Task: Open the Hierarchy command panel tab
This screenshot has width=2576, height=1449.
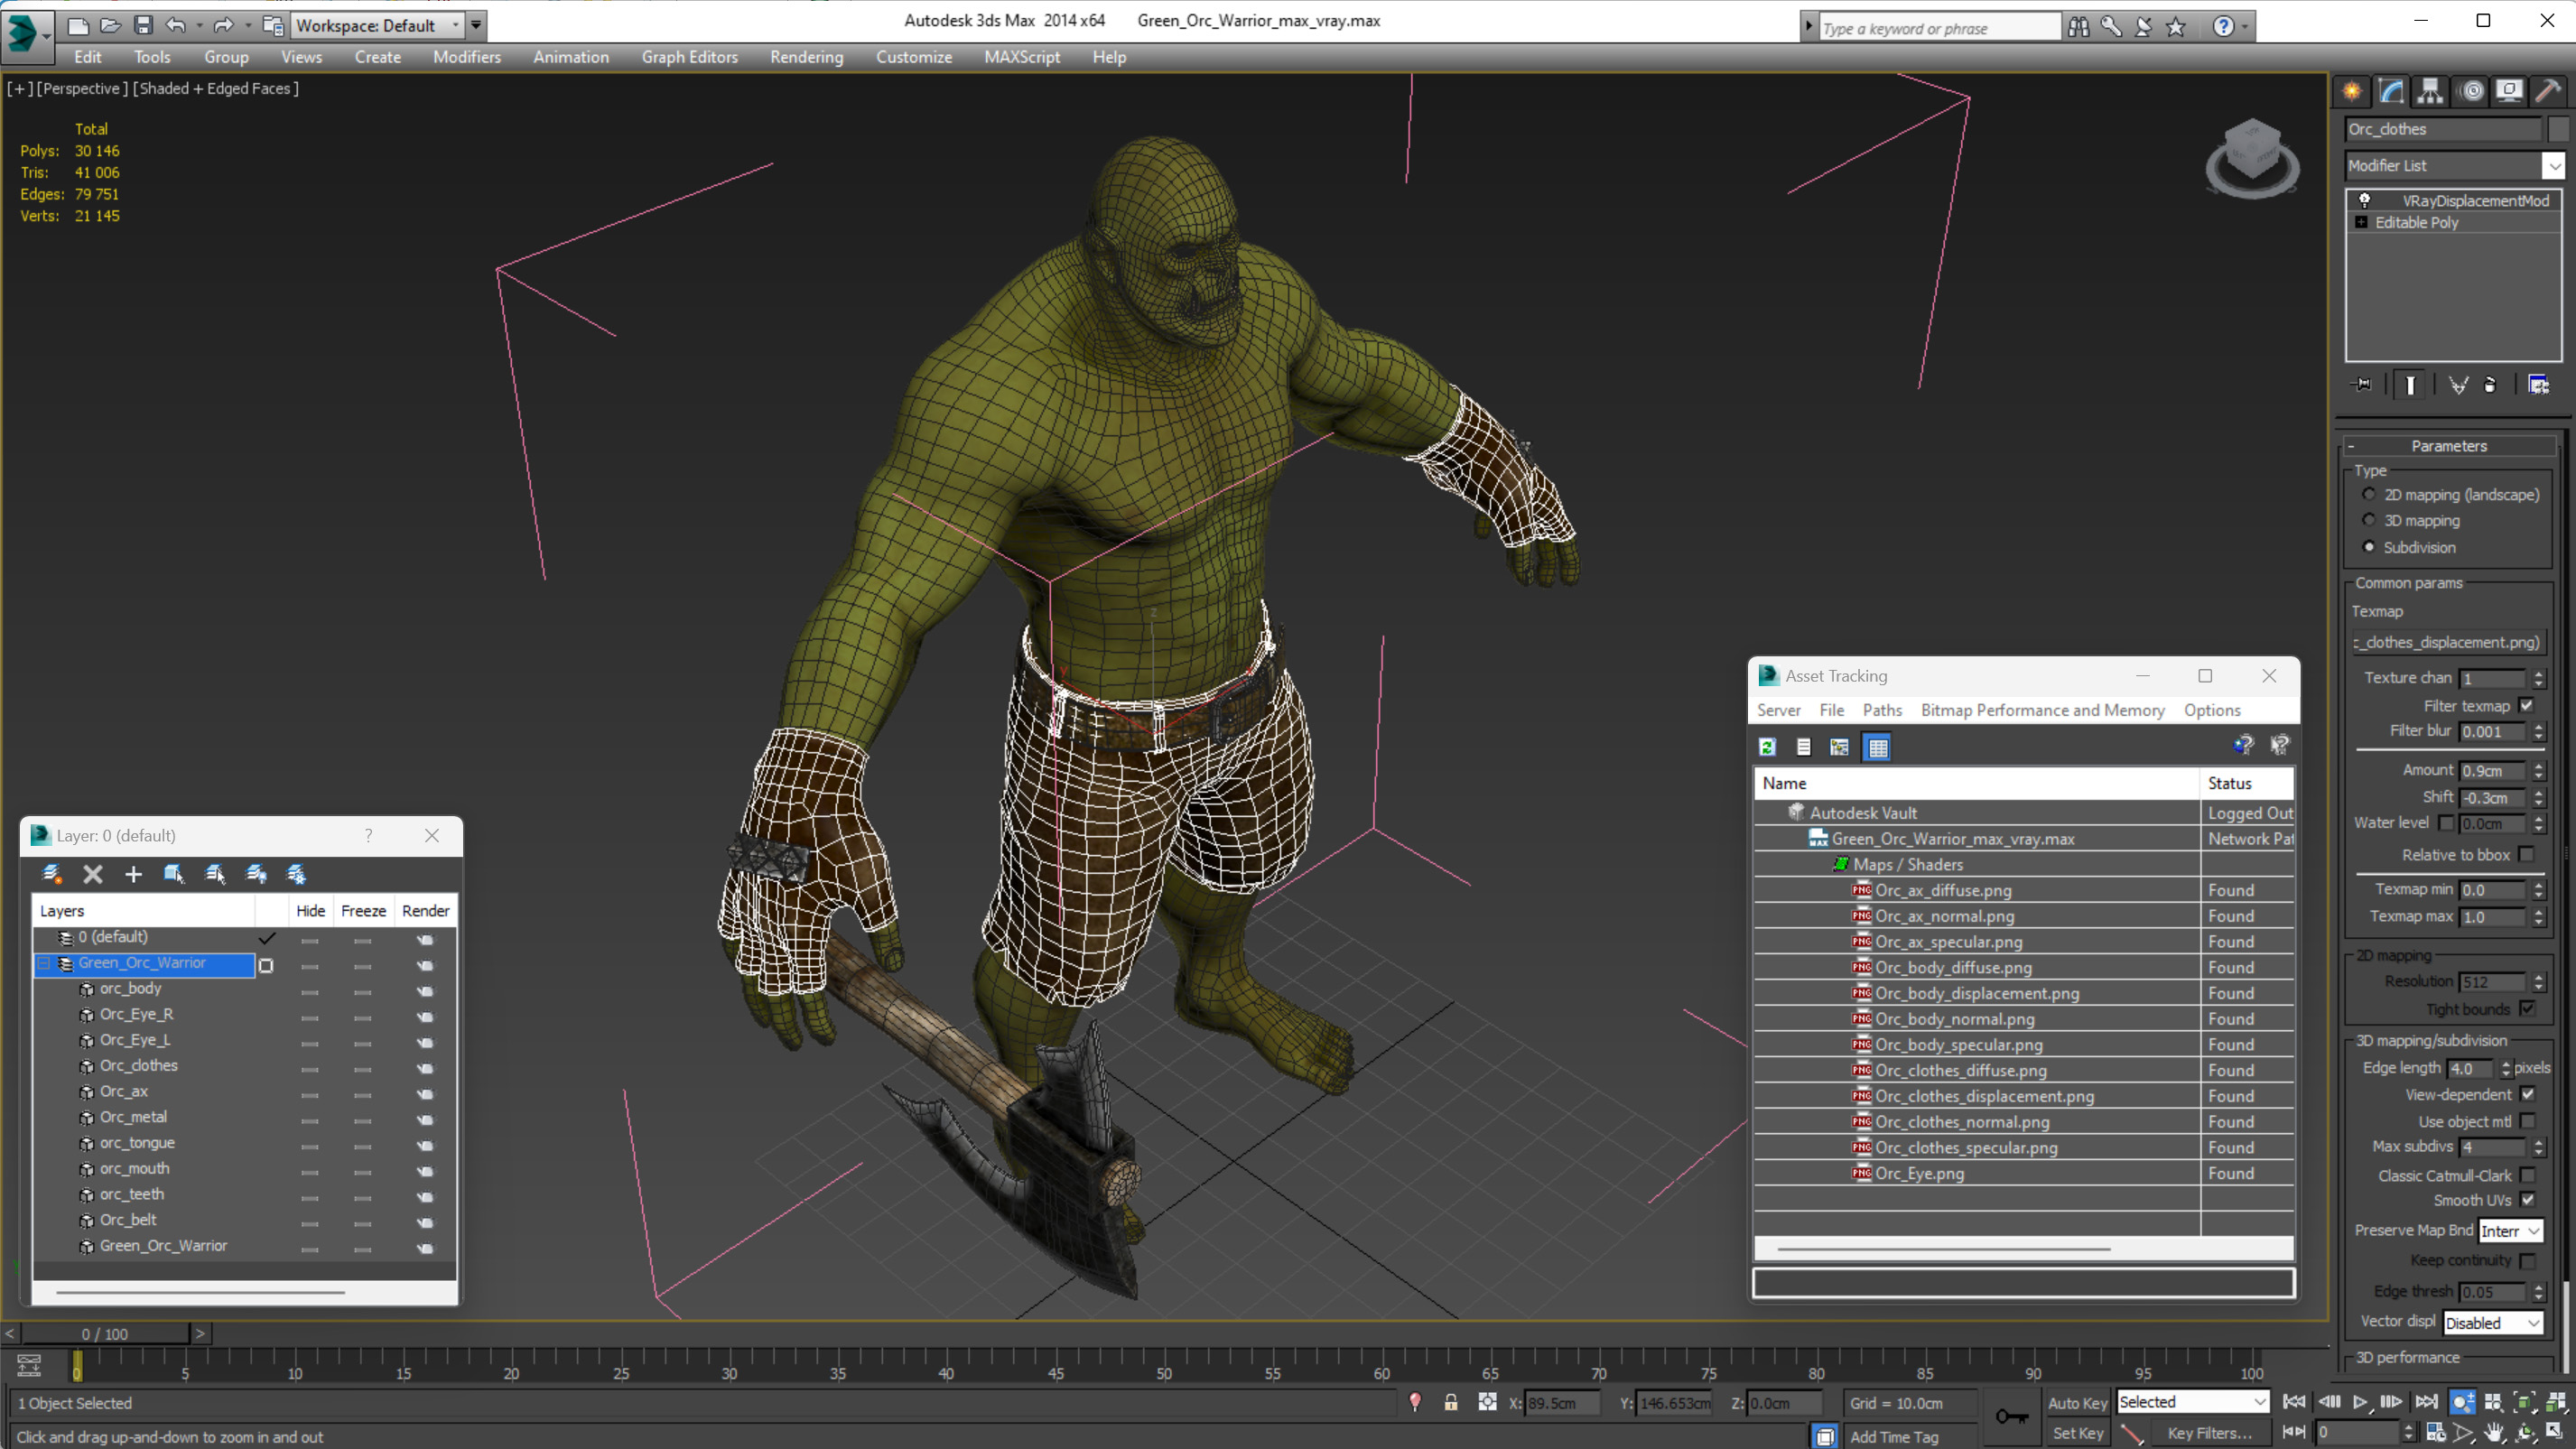Action: click(2430, 92)
